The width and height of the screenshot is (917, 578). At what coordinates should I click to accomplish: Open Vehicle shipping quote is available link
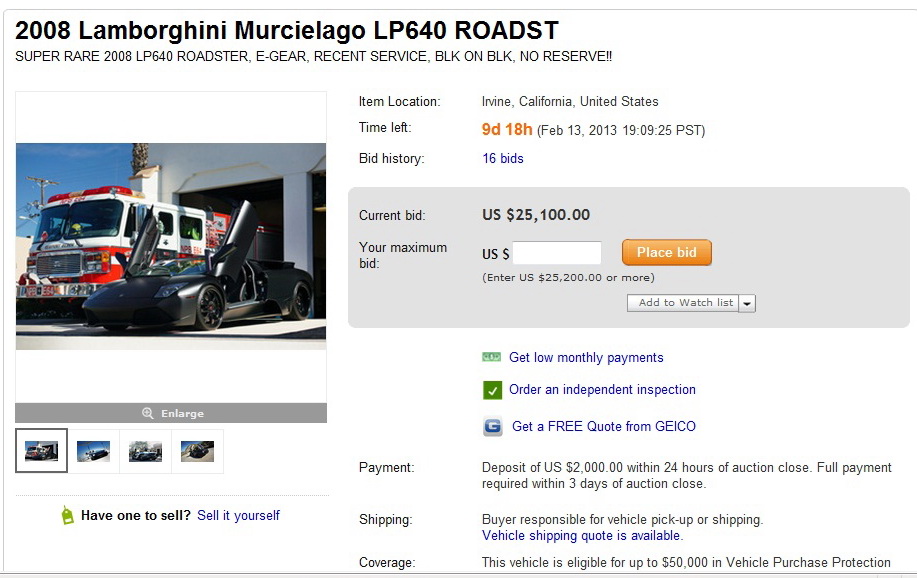[x=581, y=536]
